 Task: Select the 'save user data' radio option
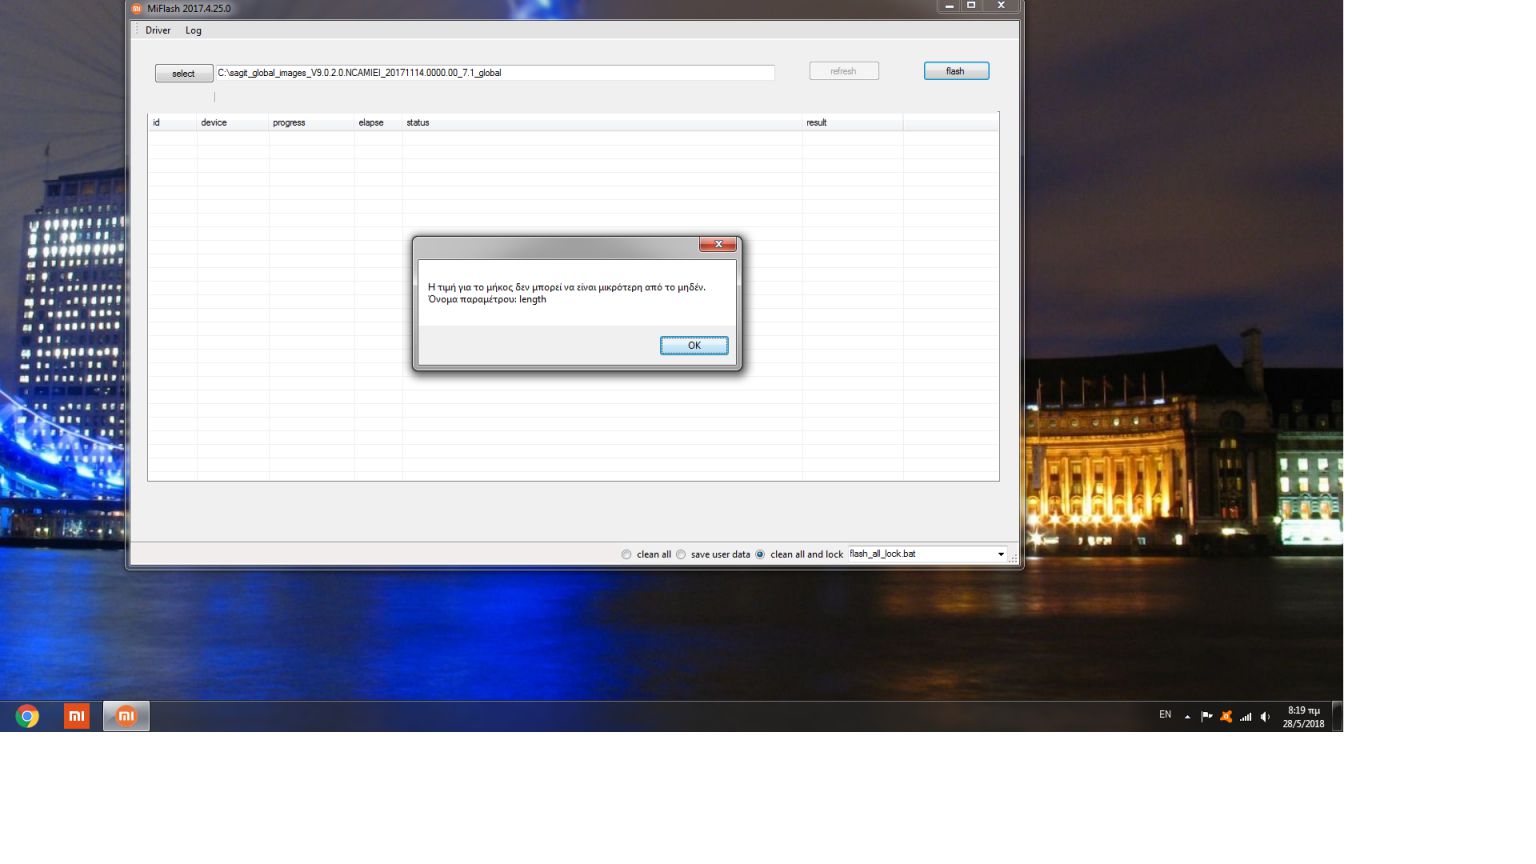coord(713,555)
